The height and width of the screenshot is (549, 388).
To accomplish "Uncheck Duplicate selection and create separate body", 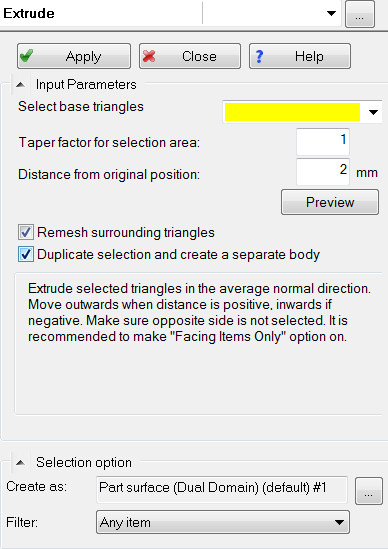I will click(26, 254).
